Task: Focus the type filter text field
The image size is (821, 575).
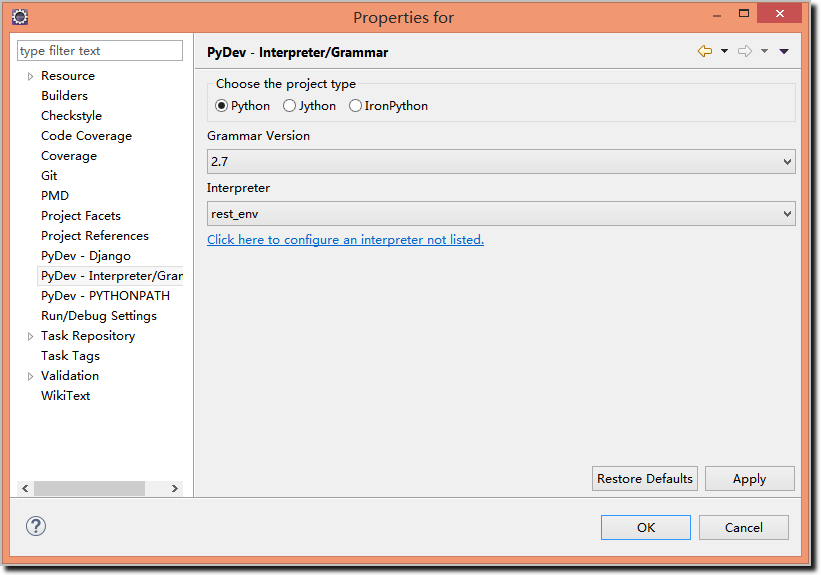Action: tap(100, 51)
